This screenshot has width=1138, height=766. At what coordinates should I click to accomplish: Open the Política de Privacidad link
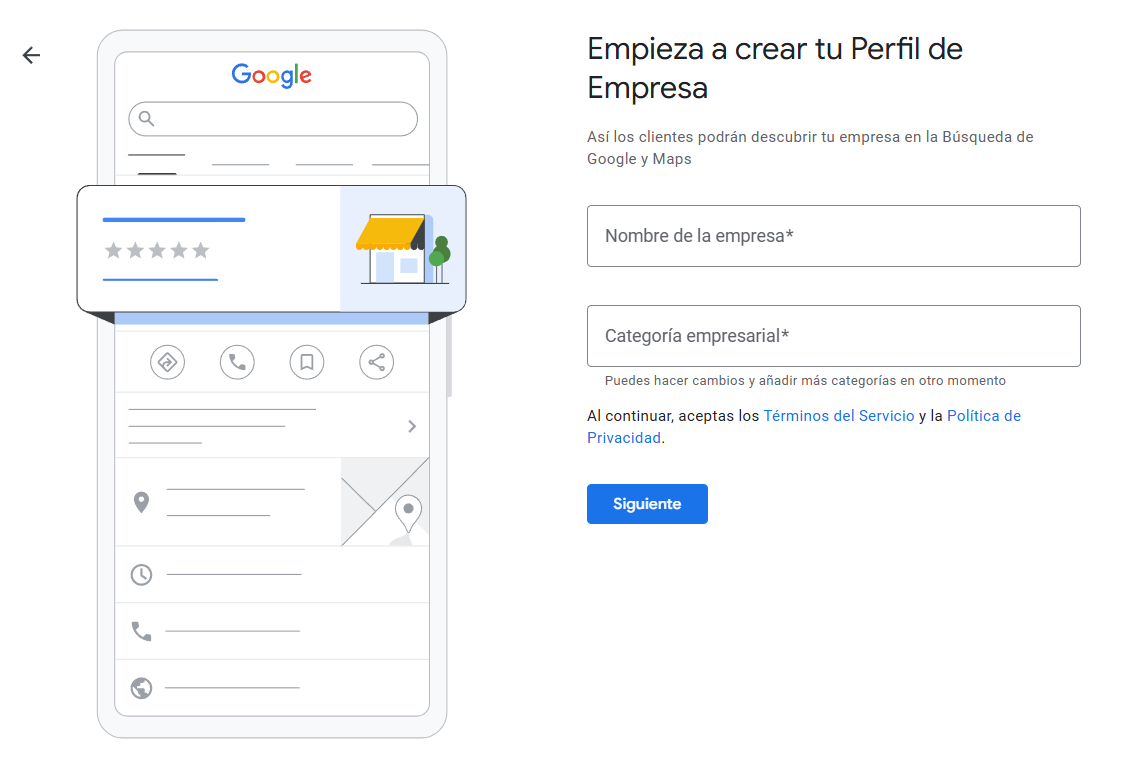(804, 427)
